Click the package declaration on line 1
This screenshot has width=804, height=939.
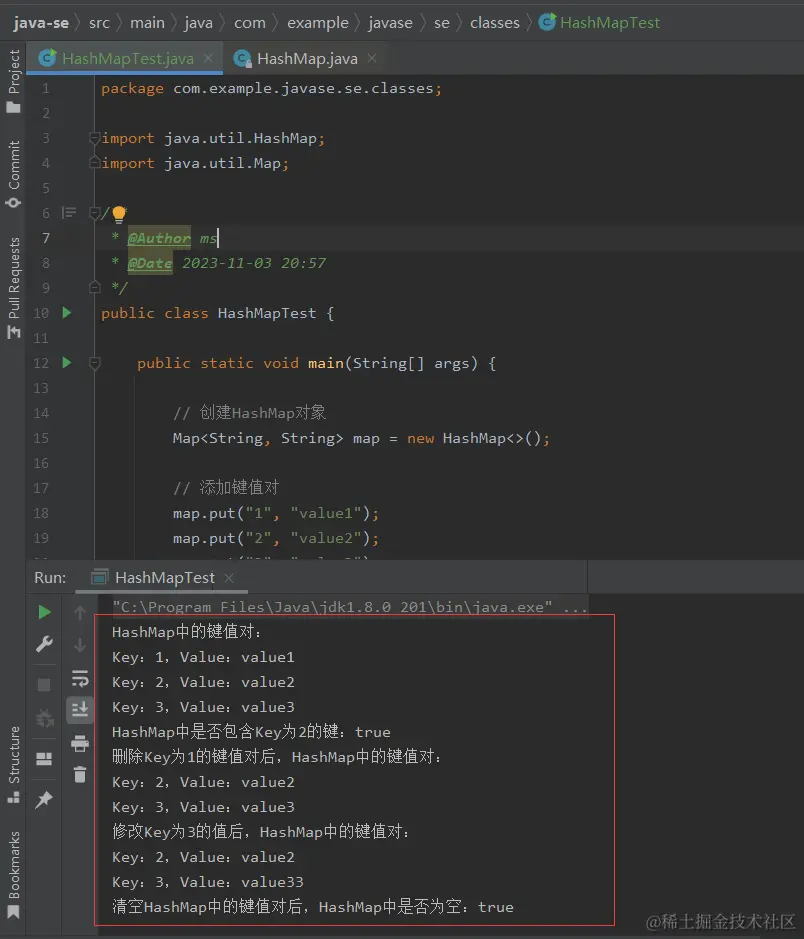(271, 89)
